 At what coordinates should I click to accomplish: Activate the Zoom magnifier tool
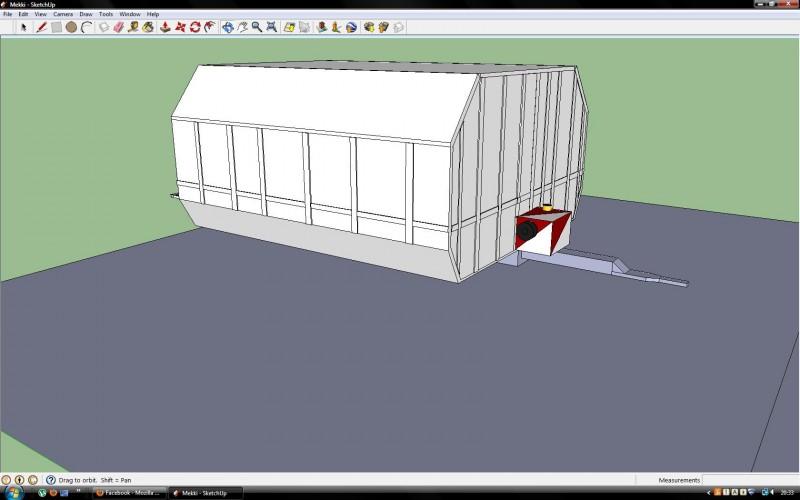(x=257, y=27)
